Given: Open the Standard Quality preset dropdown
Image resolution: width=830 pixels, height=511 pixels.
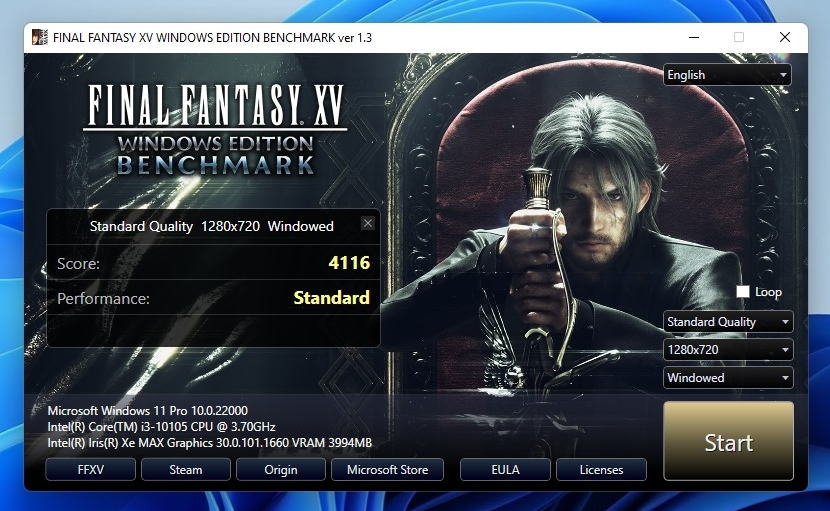Looking at the screenshot, I should [728, 321].
